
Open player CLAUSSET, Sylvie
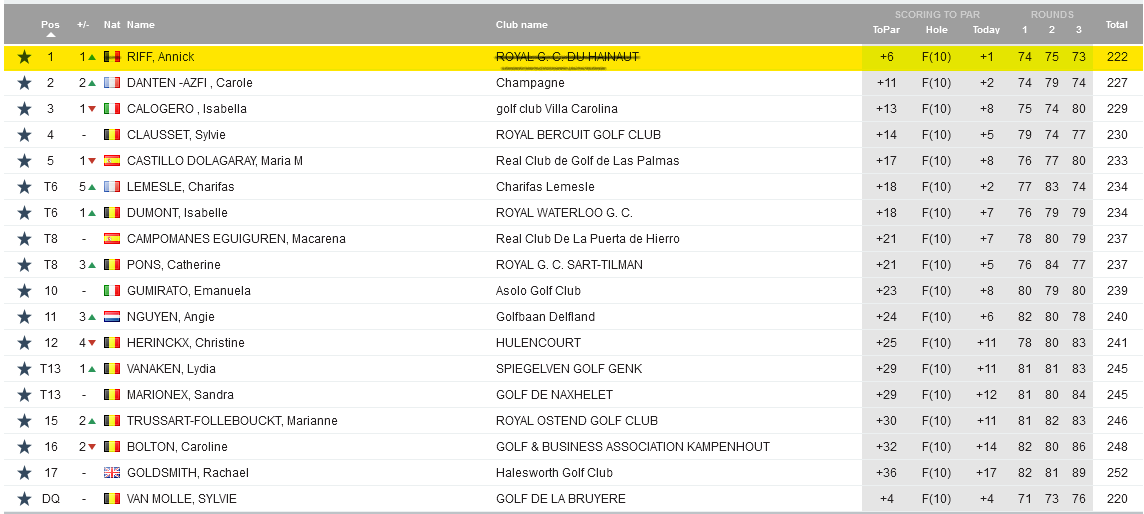[177, 135]
